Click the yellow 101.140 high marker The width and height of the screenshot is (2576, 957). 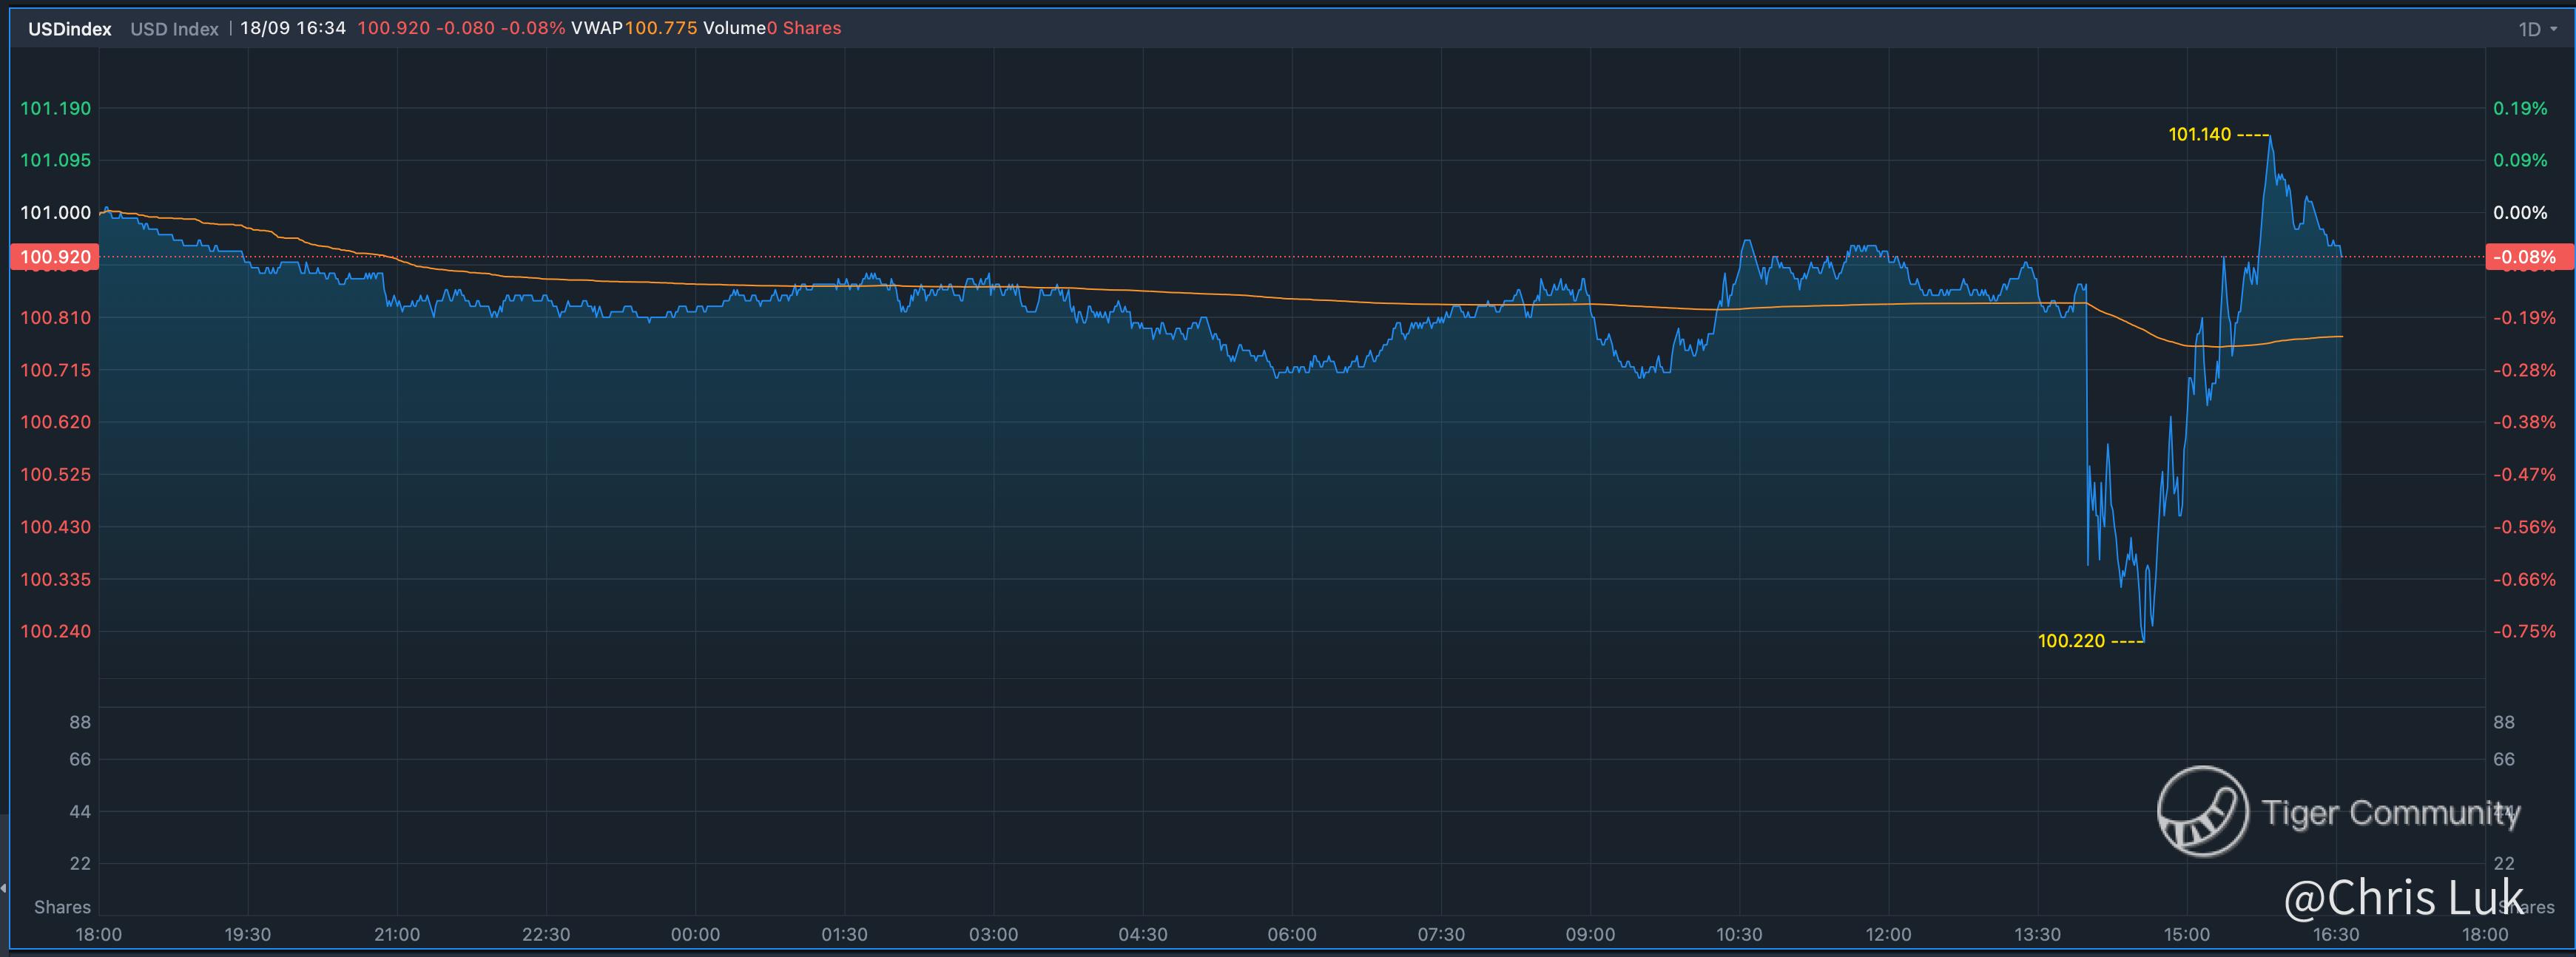(2199, 134)
